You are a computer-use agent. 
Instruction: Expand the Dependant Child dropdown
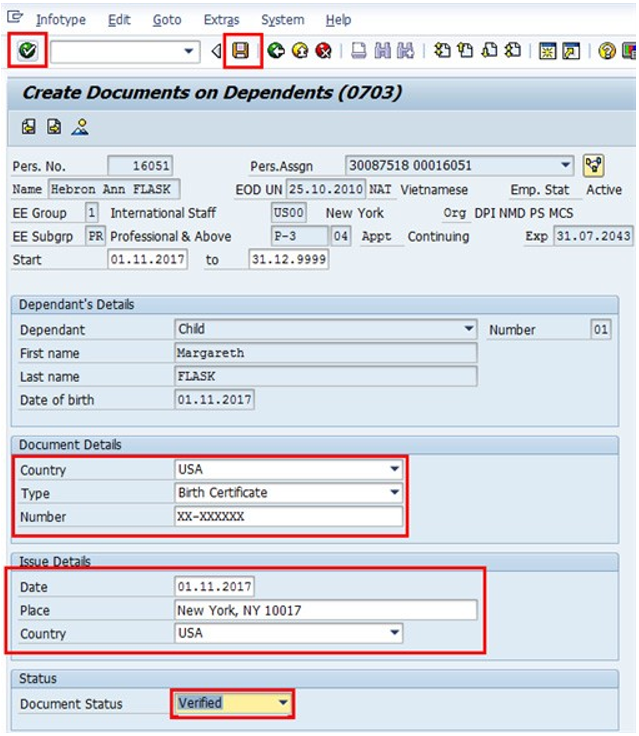tap(469, 329)
